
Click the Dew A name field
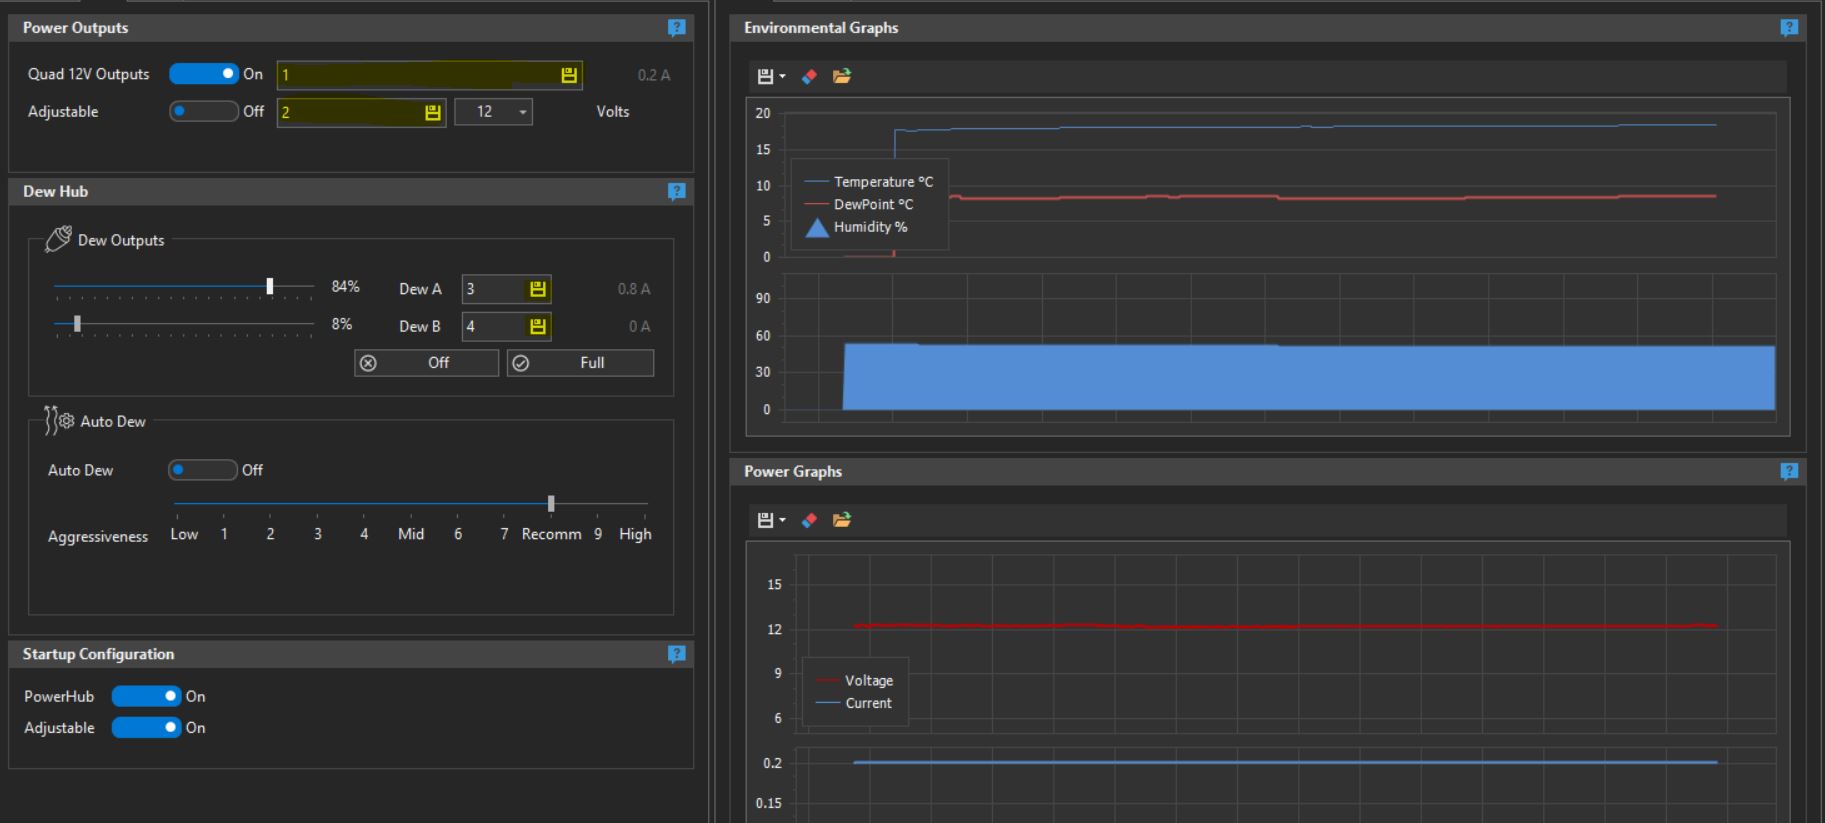506,289
